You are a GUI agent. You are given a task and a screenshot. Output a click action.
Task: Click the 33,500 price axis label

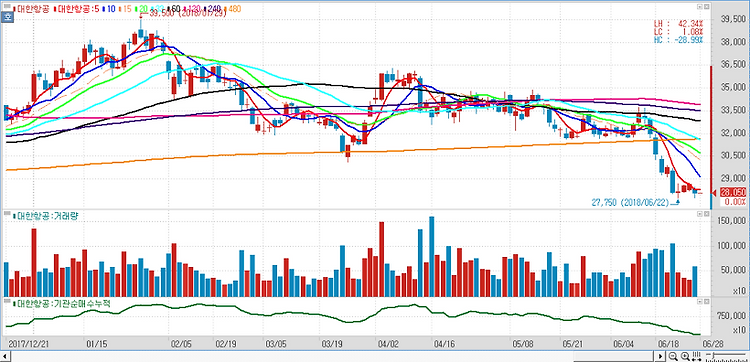pos(733,110)
